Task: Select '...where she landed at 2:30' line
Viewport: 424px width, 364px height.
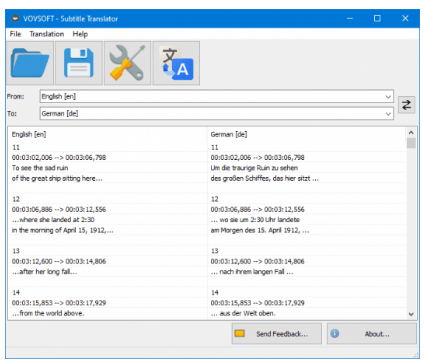Action: [53, 220]
